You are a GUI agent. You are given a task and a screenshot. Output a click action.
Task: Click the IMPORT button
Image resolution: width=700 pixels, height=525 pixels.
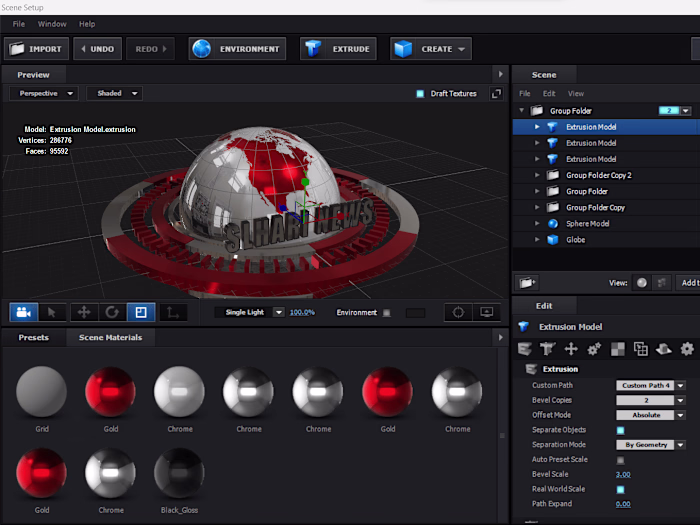pos(36,49)
